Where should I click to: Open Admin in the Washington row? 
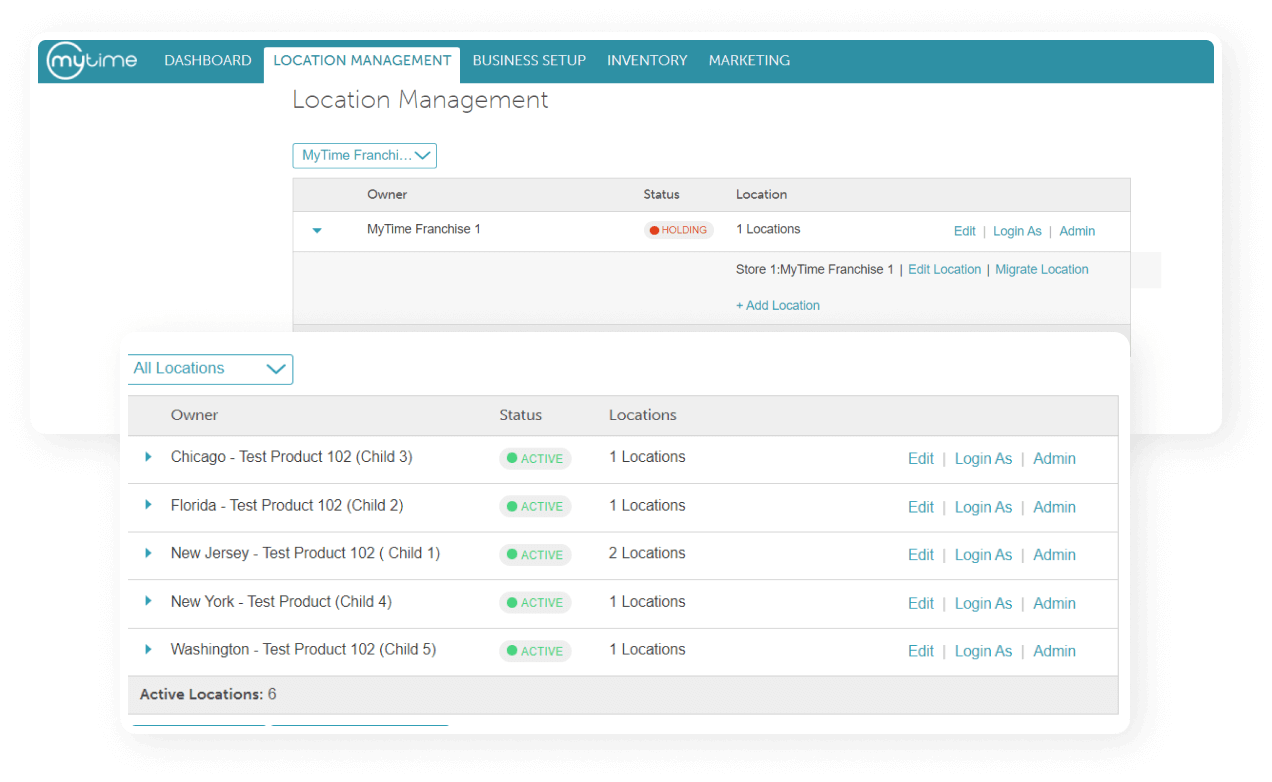tap(1054, 651)
